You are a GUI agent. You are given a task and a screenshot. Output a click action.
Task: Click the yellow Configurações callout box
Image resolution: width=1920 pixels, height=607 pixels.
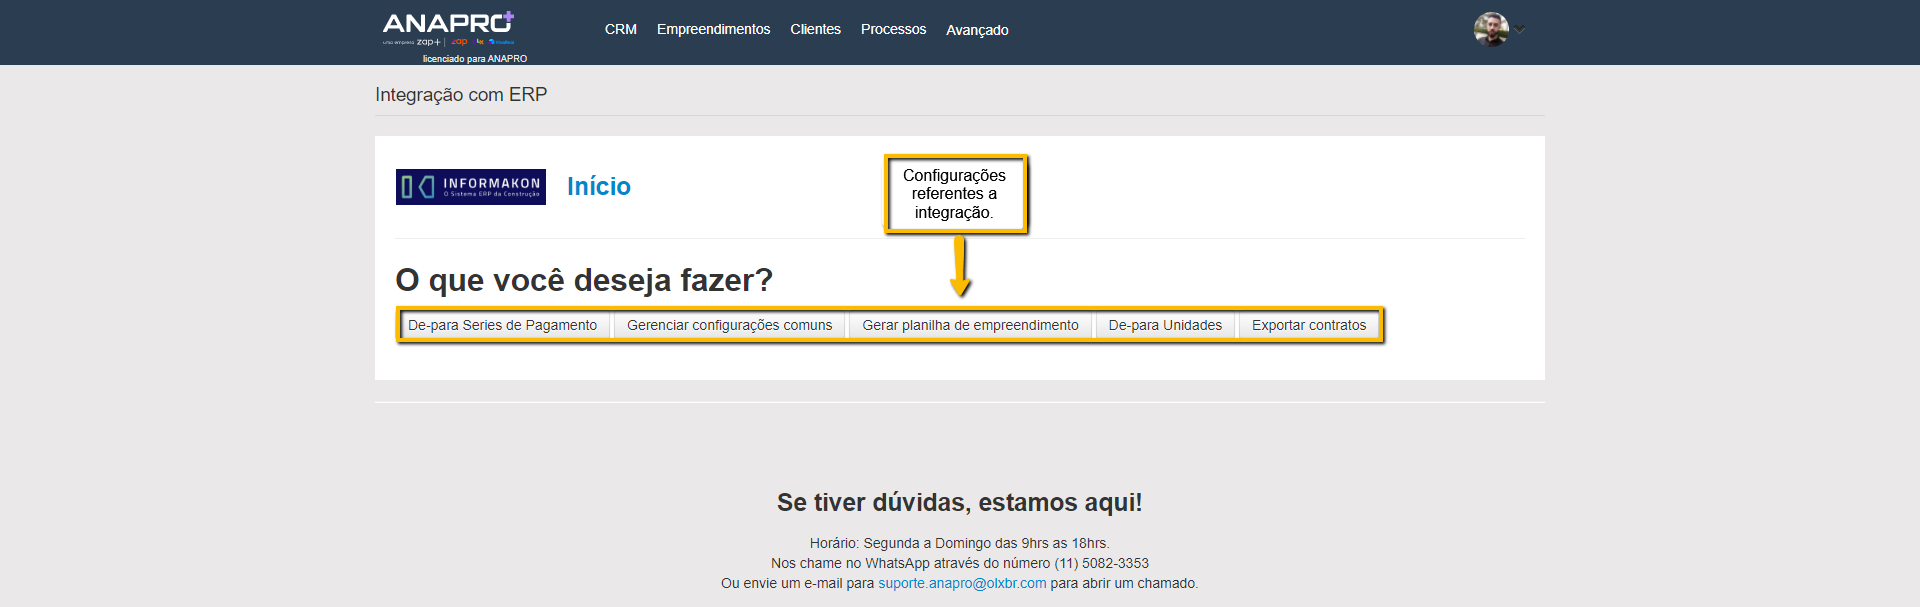click(x=955, y=194)
